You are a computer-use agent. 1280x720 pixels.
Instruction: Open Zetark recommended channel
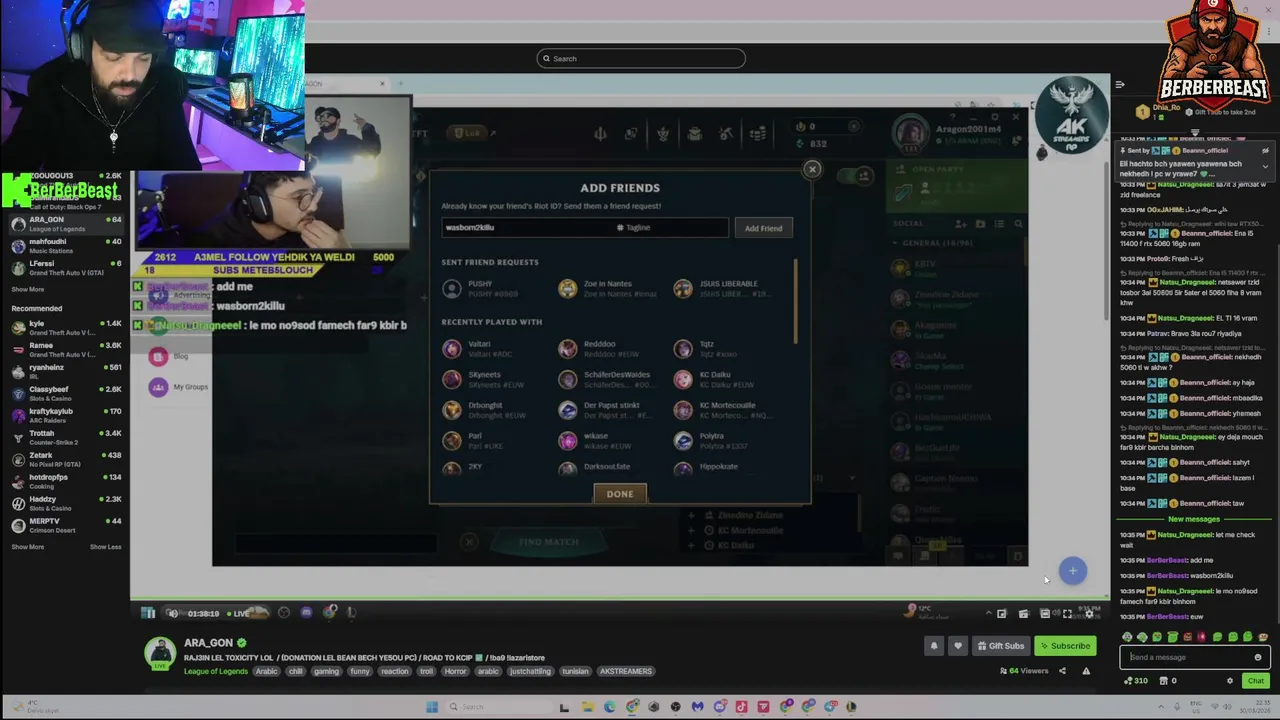pyautogui.click(x=65, y=460)
